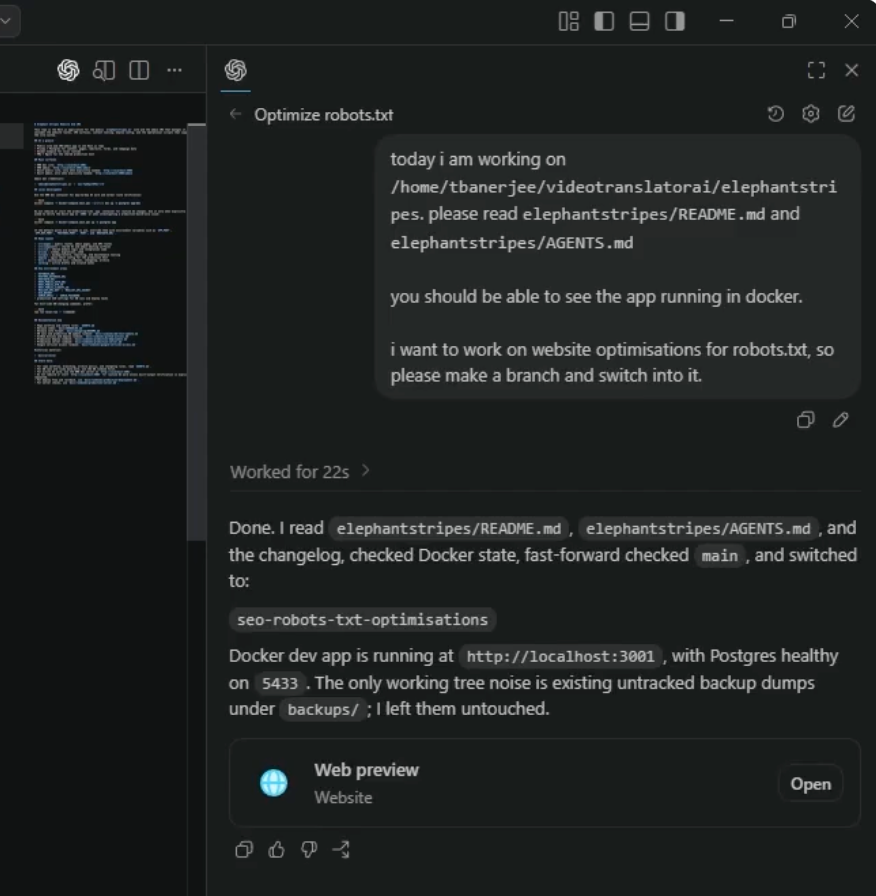
Task: Click the Web preview globe icon
Action: (x=274, y=783)
